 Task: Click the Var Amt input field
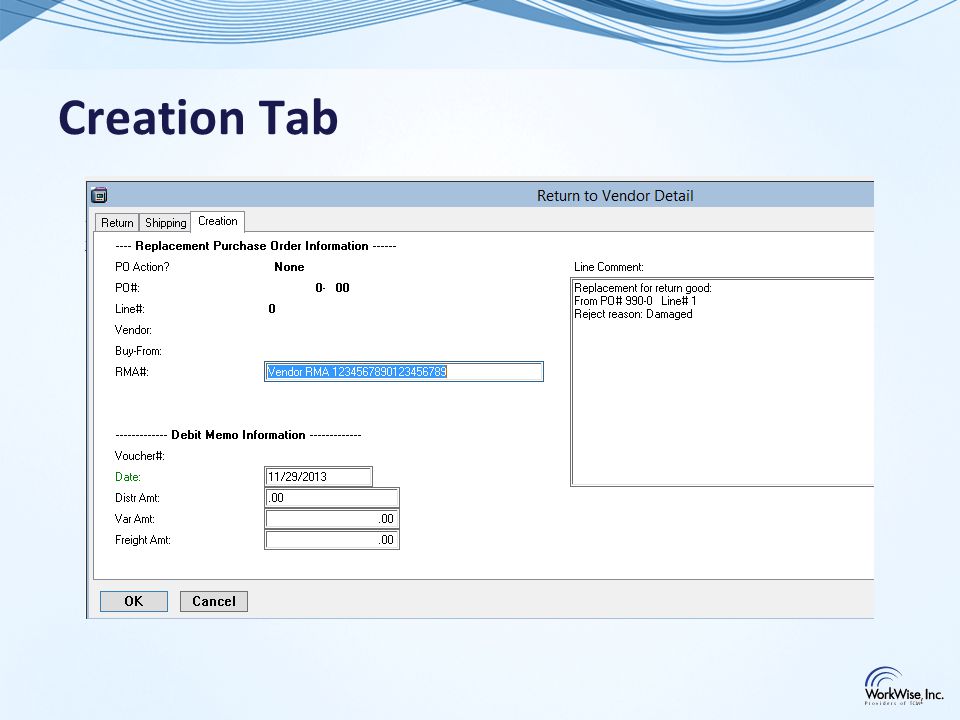(x=332, y=519)
